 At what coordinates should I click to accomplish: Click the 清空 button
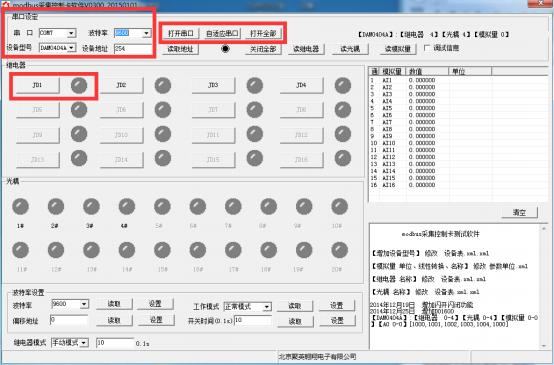coord(519,212)
